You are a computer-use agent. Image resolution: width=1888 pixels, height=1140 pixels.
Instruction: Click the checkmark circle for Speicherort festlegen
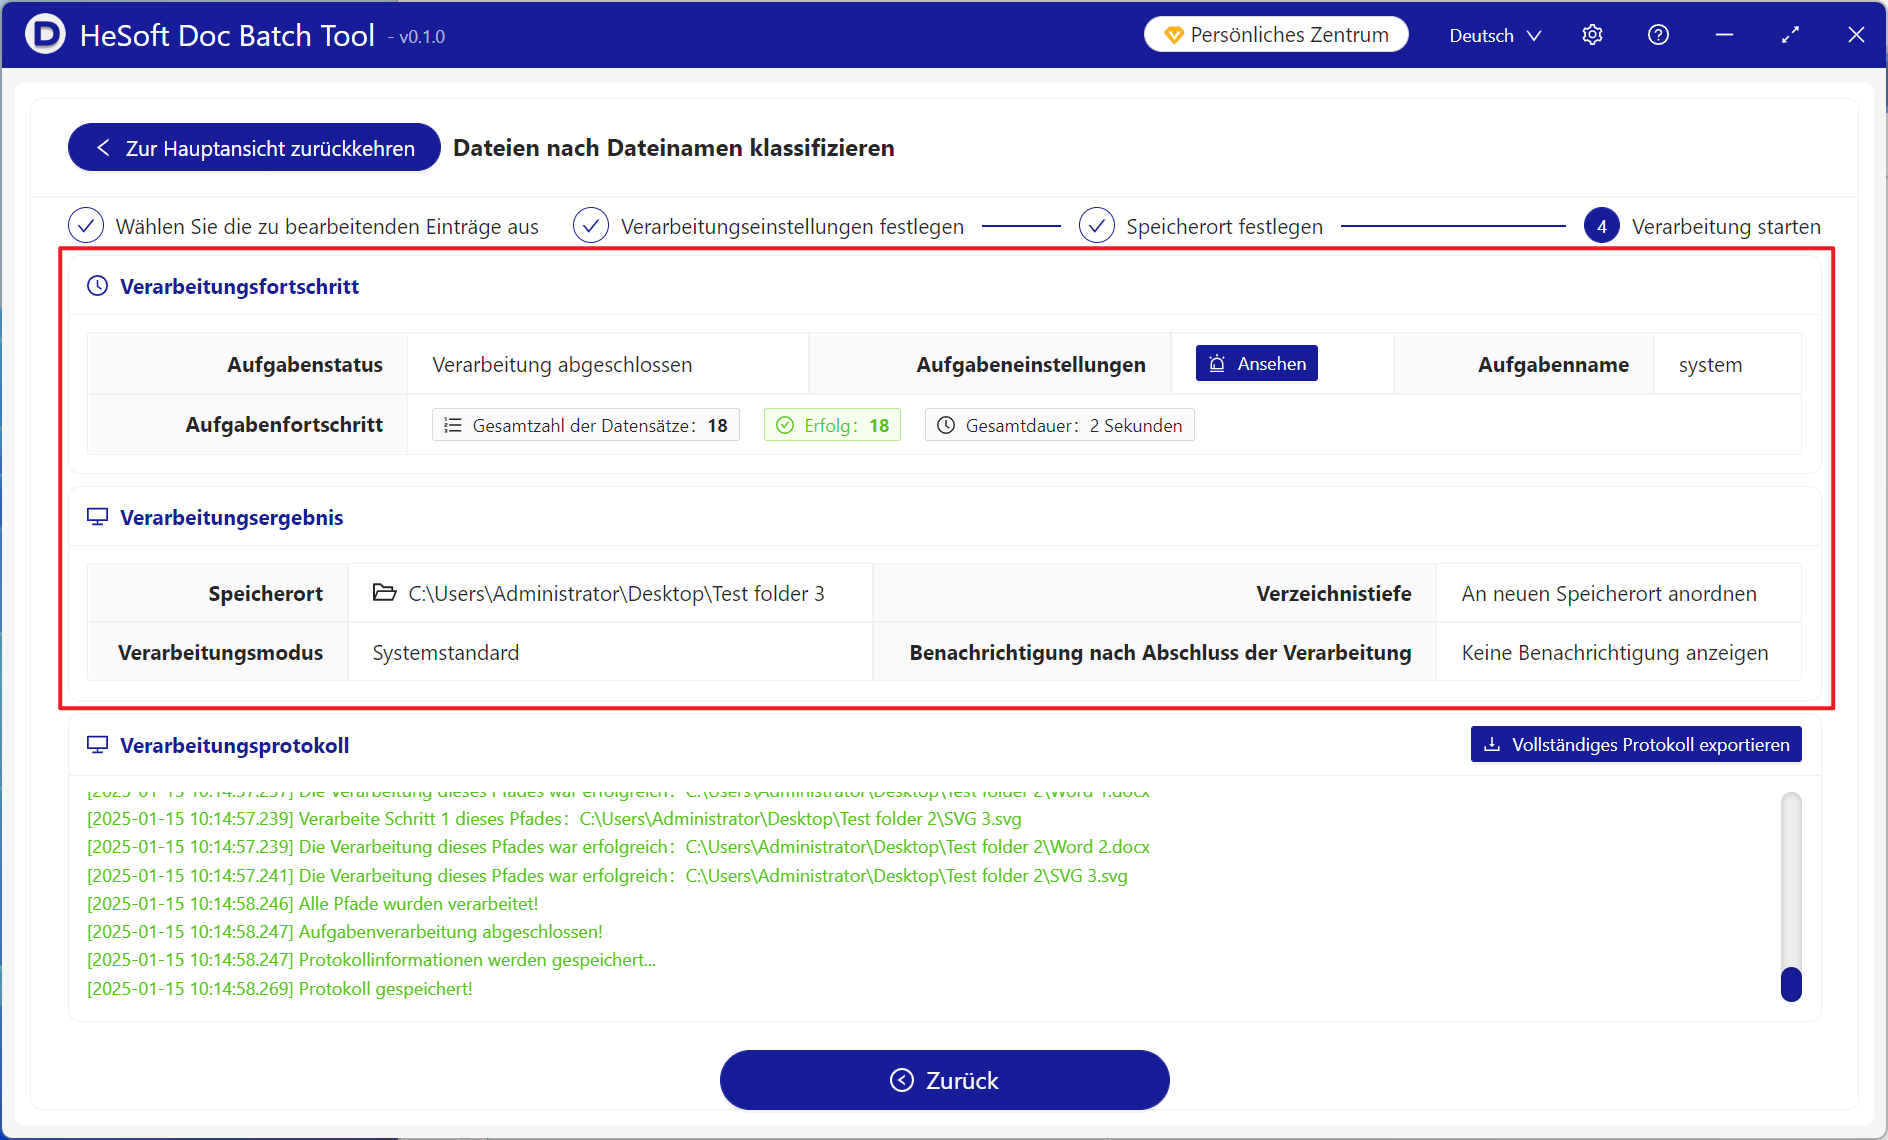pos(1097,226)
